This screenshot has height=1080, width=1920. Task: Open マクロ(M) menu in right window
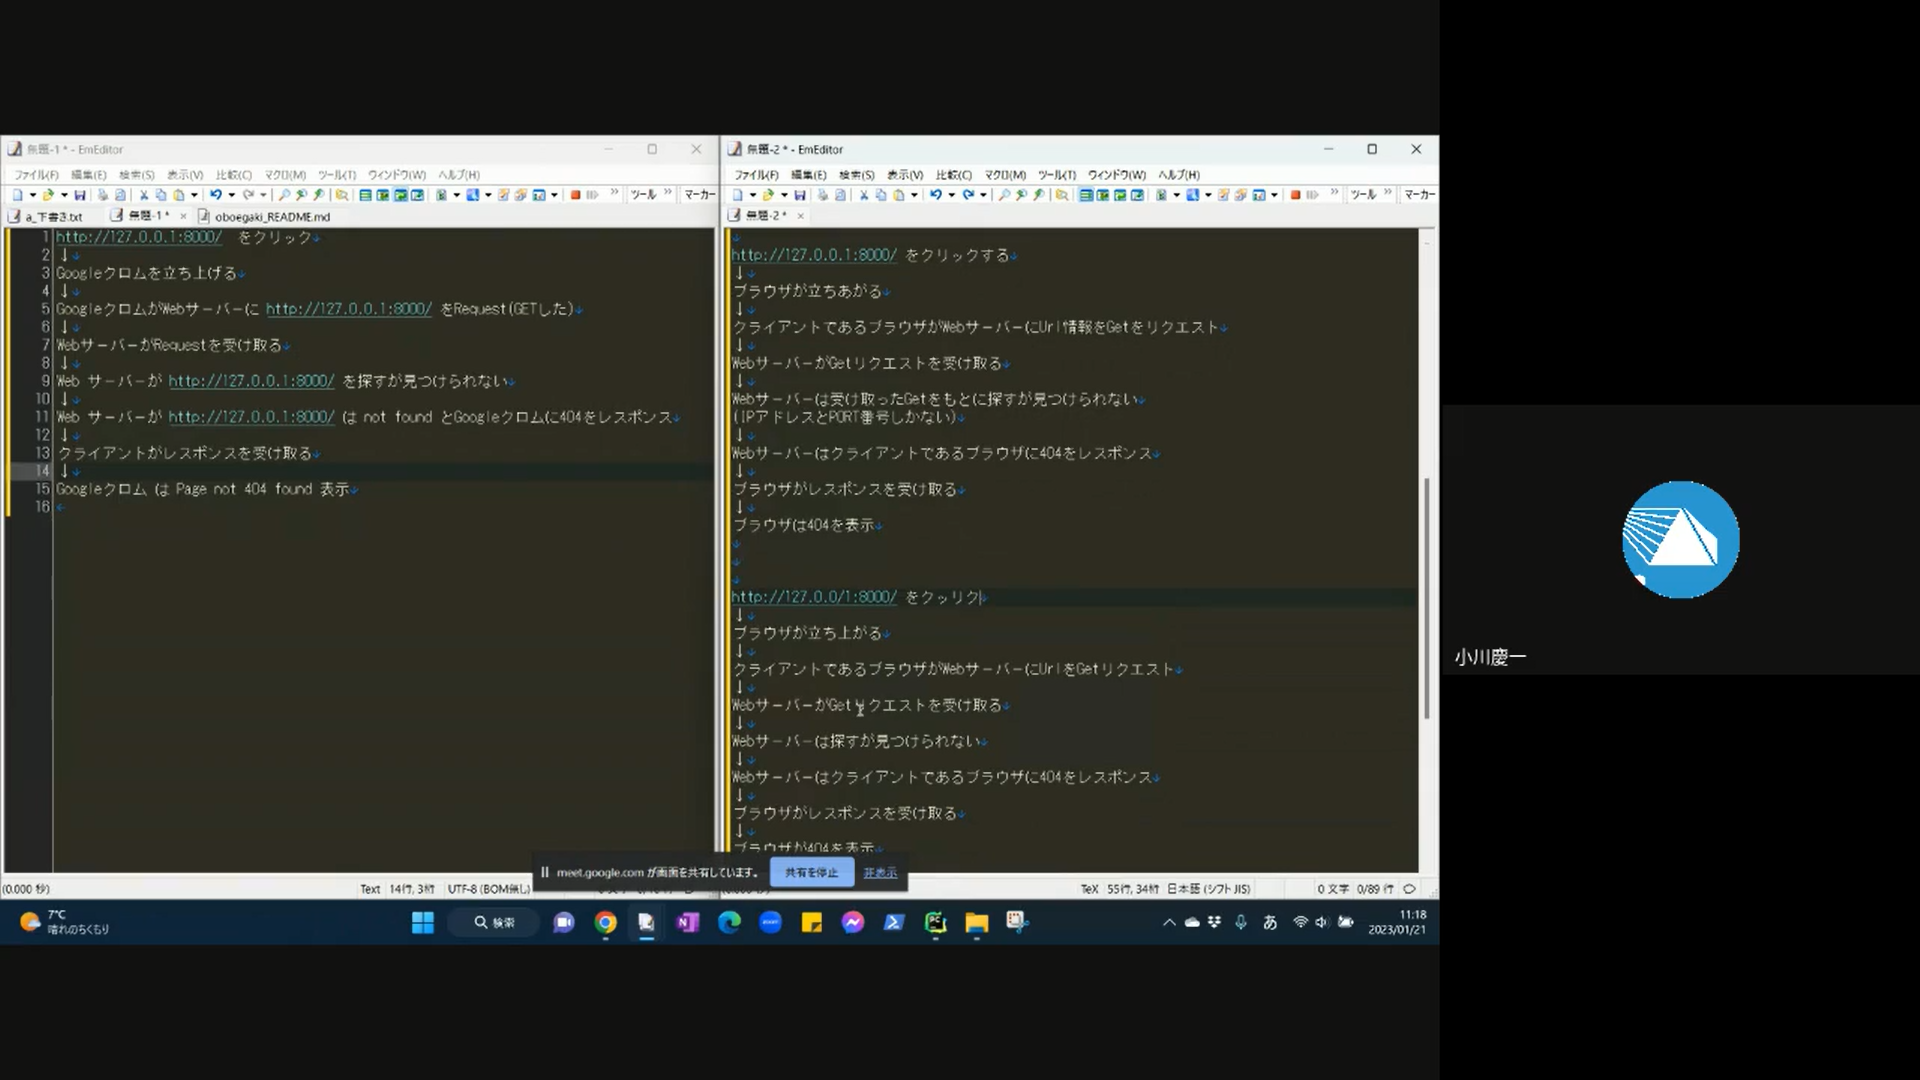point(1004,175)
